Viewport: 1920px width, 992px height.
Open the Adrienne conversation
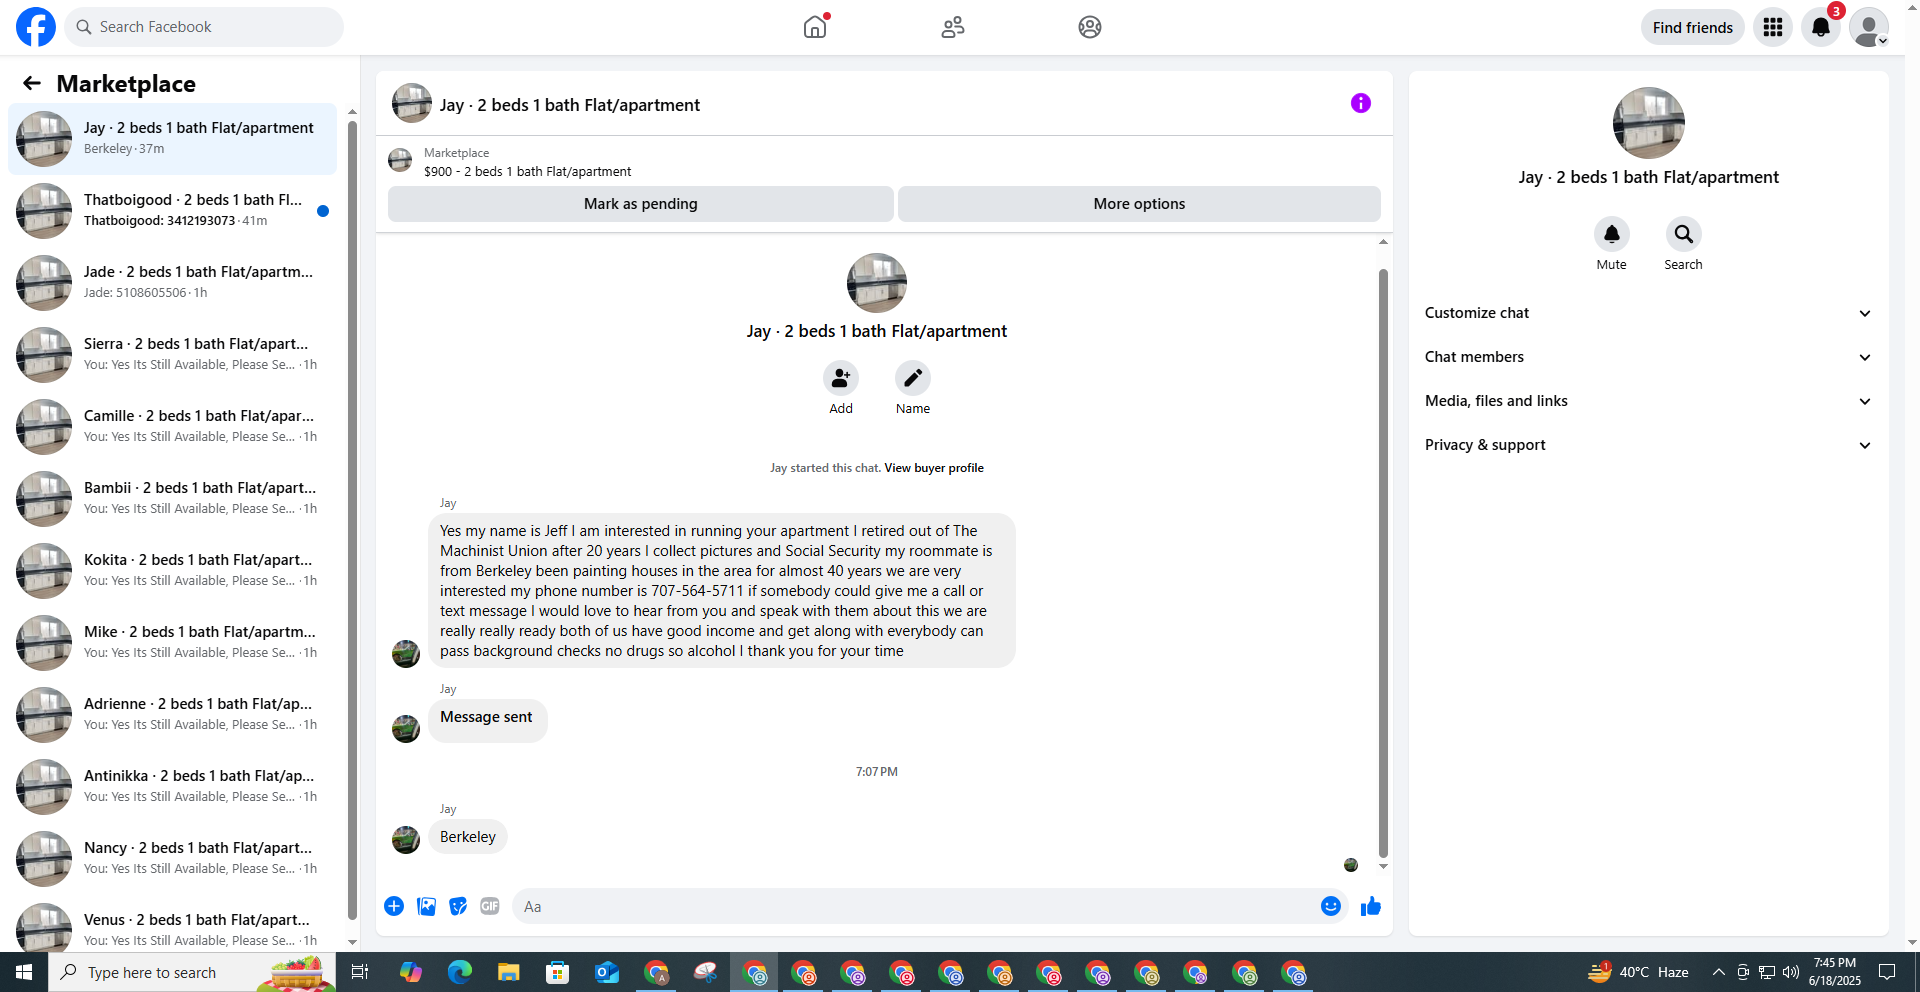[172, 715]
